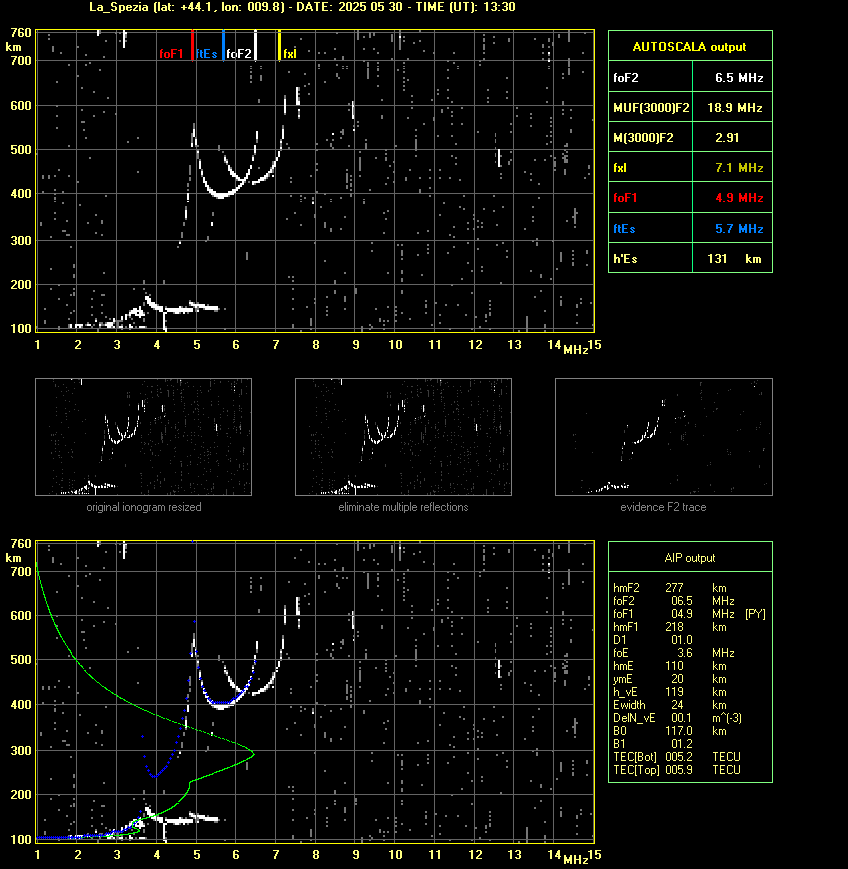Select the hmF2 277 km row
The height and width of the screenshot is (869, 848).
tap(670, 588)
